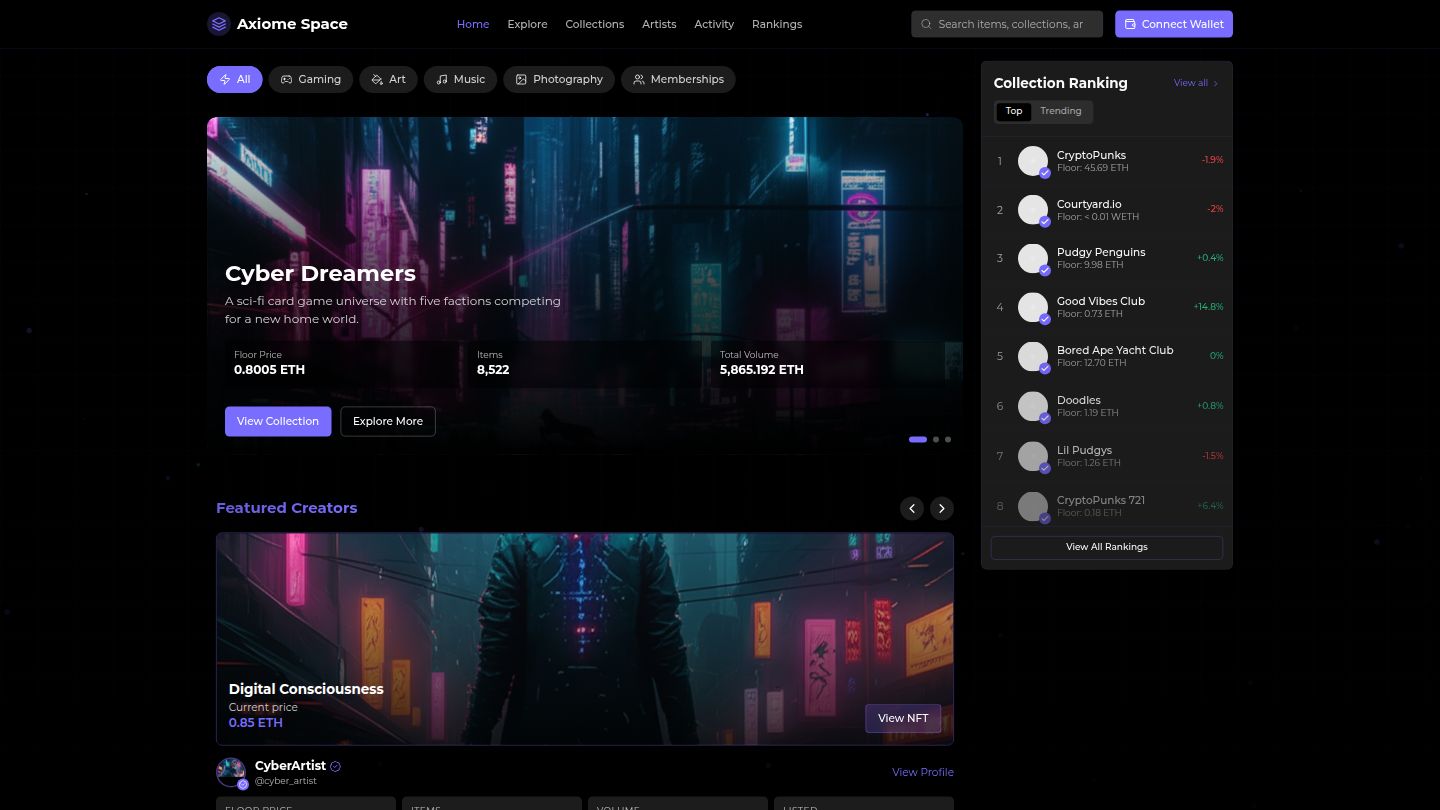This screenshot has width=1440, height=810.
Task: Click the search magnifier icon
Action: point(926,24)
